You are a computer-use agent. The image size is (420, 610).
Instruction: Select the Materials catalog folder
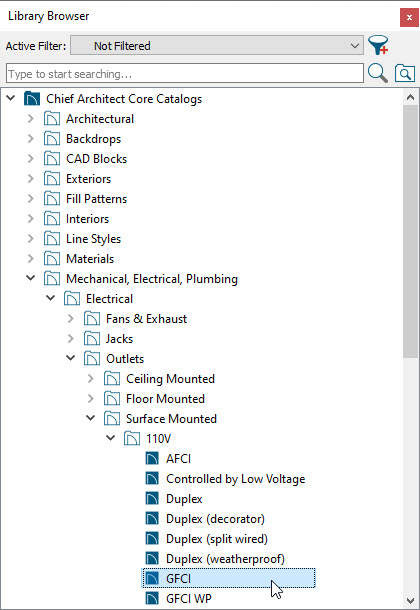click(x=90, y=258)
